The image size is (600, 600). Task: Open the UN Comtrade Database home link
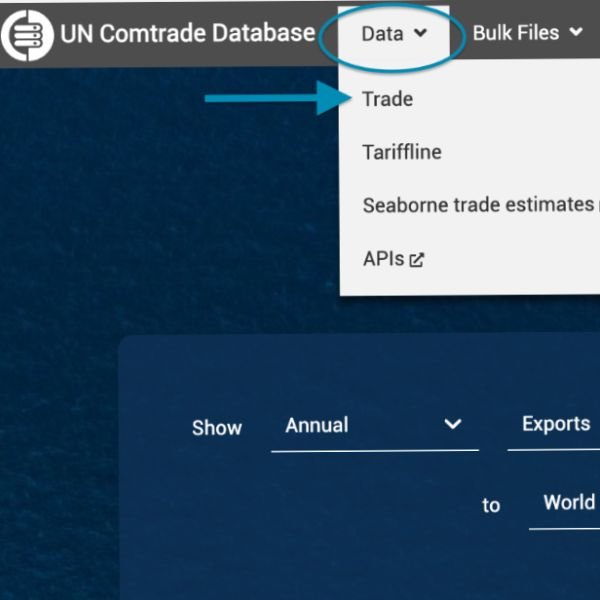click(188, 33)
